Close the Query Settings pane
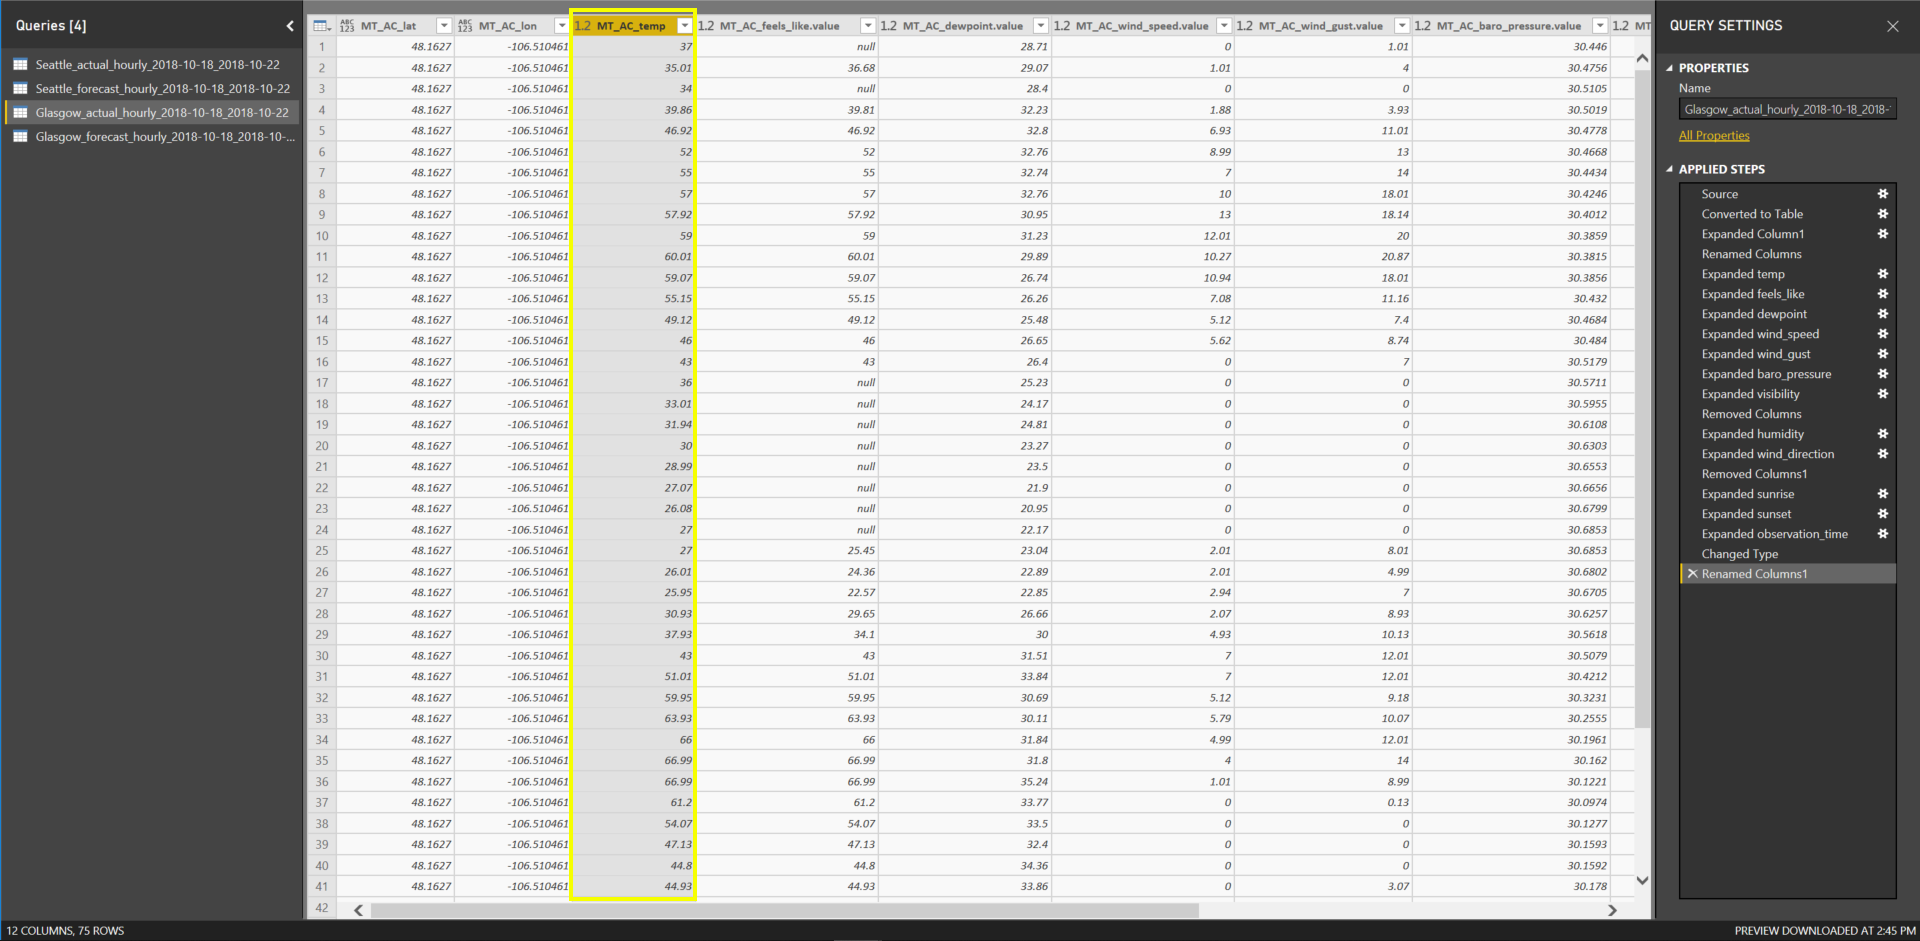 click(x=1892, y=26)
